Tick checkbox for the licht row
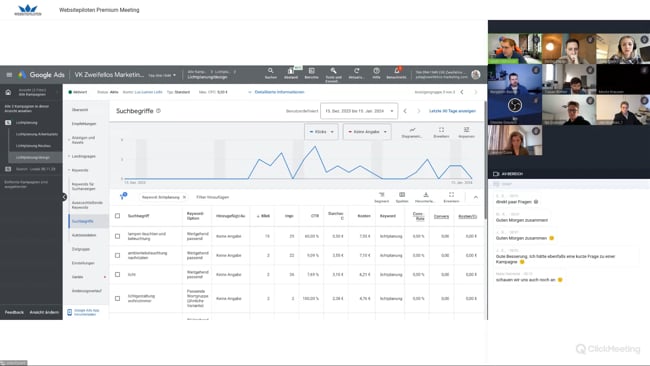This screenshot has height=366, width=650. point(117,274)
